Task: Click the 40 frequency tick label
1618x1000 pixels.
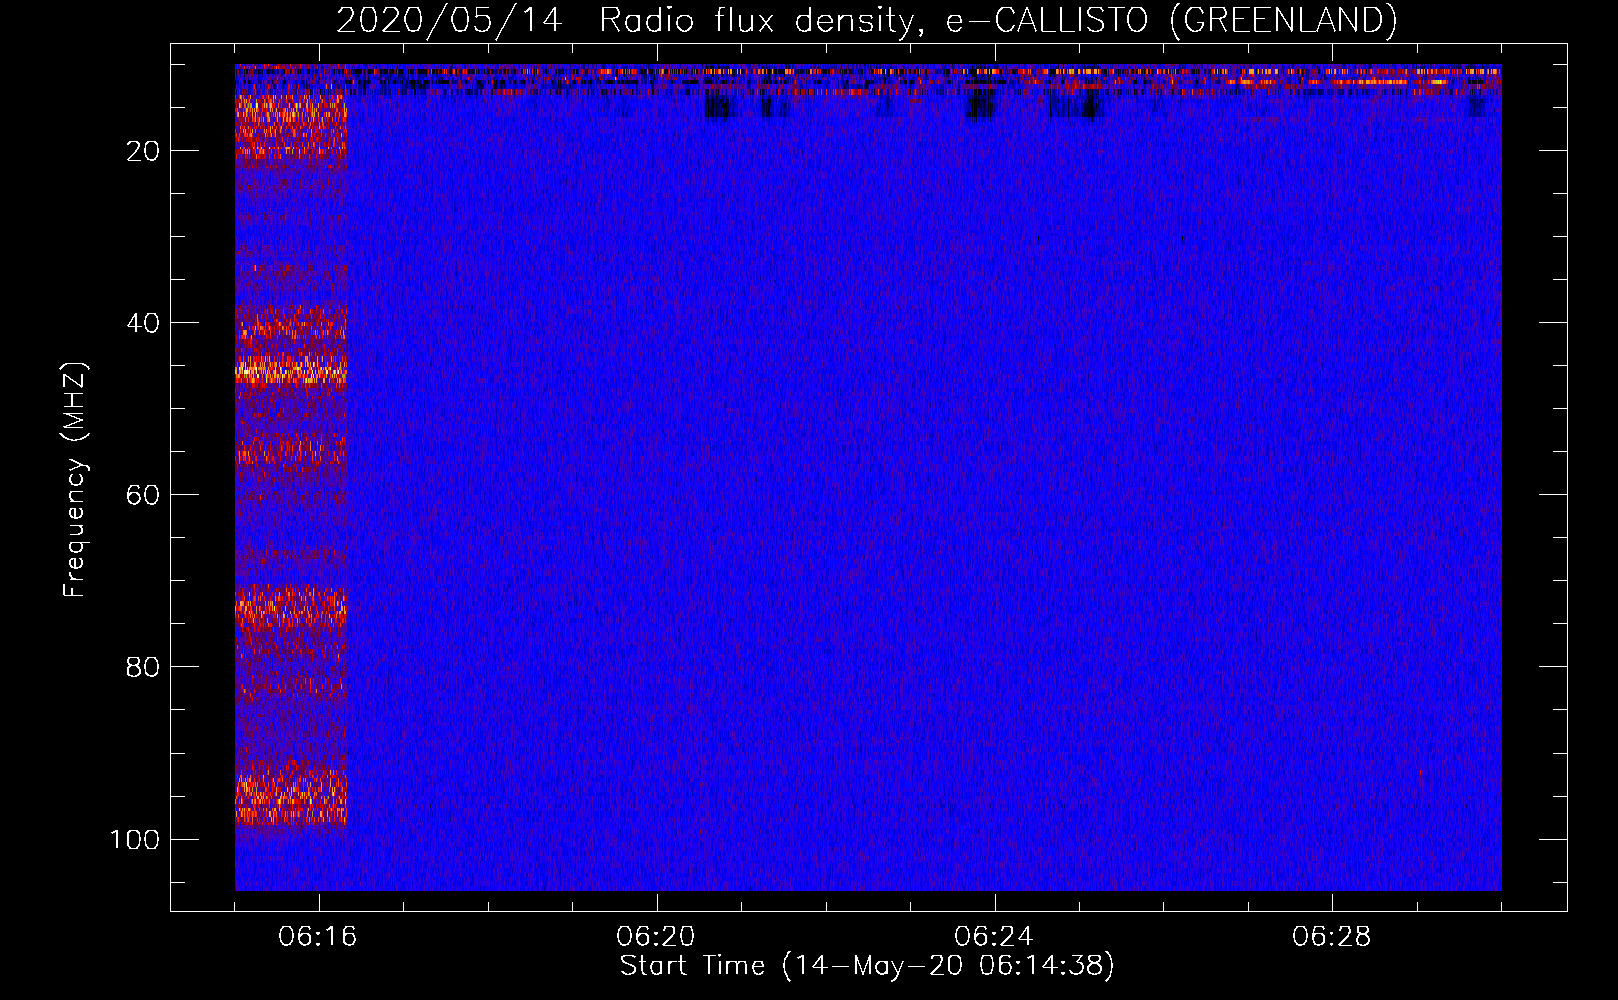Action: click(x=143, y=323)
